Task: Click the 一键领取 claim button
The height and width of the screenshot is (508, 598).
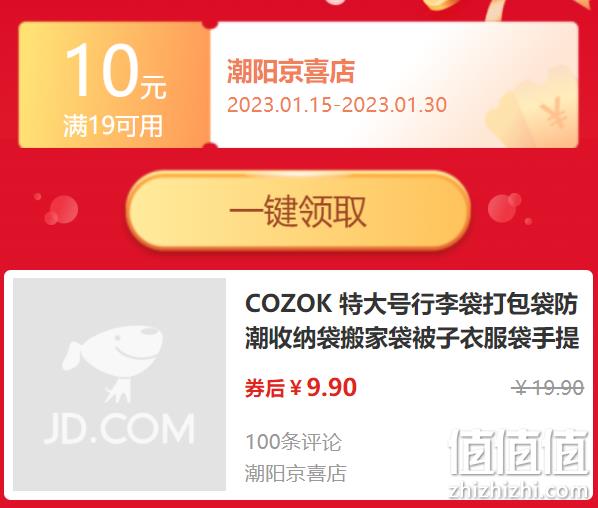Action: tap(298, 211)
